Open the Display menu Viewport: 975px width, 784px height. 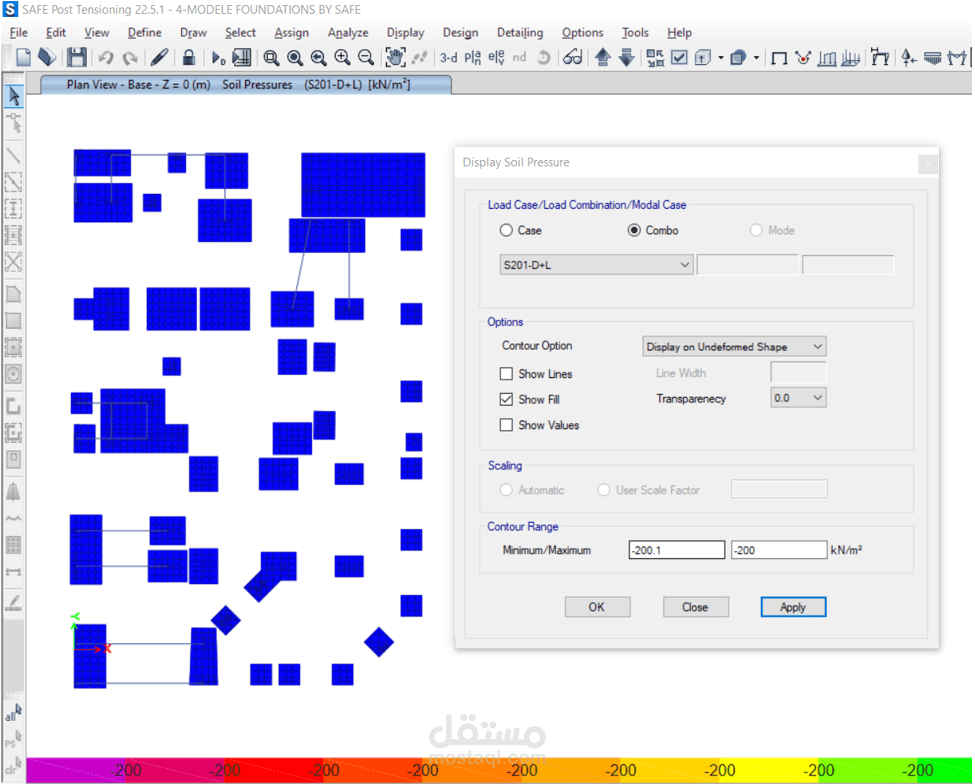(x=405, y=33)
